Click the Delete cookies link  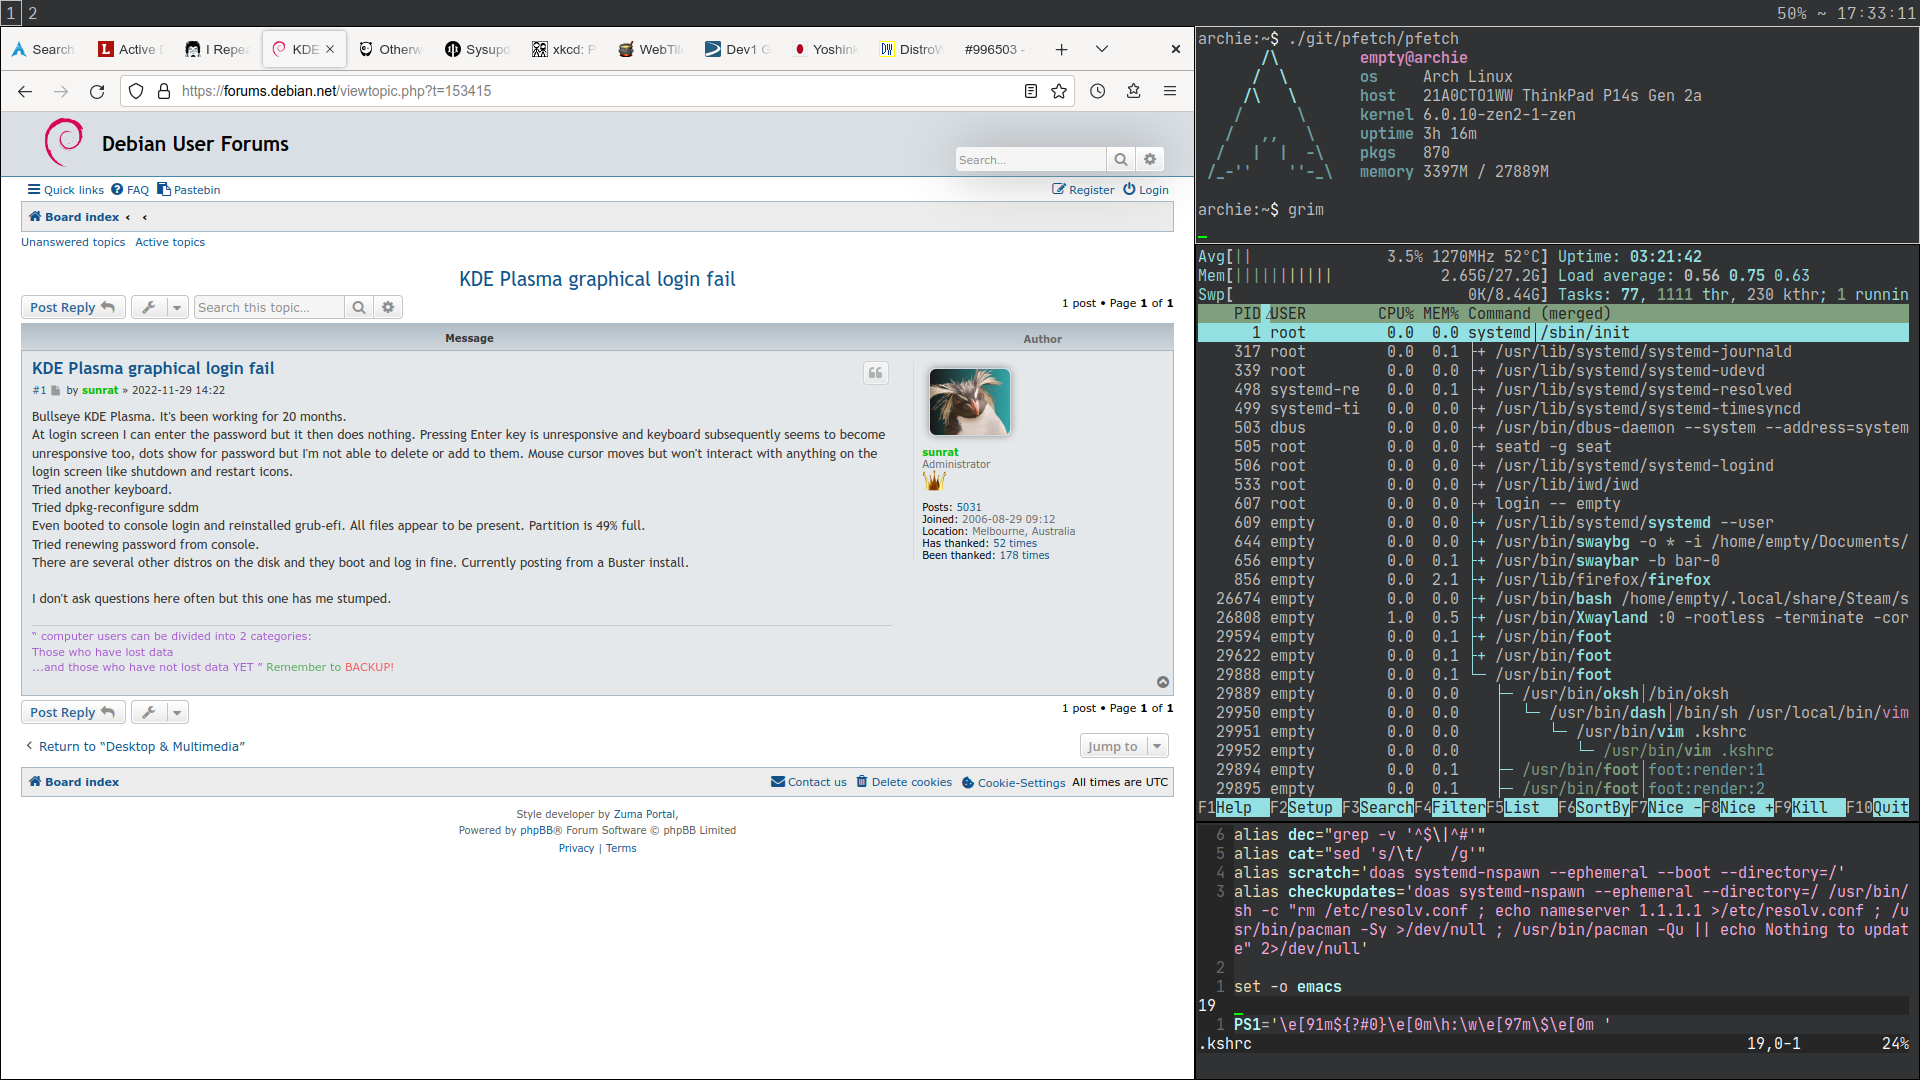[x=904, y=782]
